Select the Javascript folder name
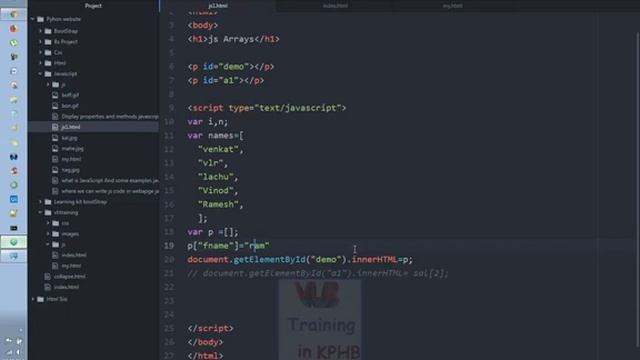Image resolution: width=640 pixels, height=360 pixels. (65, 74)
